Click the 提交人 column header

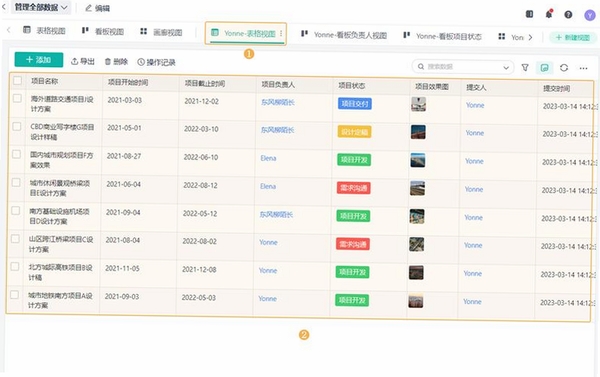tap(476, 88)
